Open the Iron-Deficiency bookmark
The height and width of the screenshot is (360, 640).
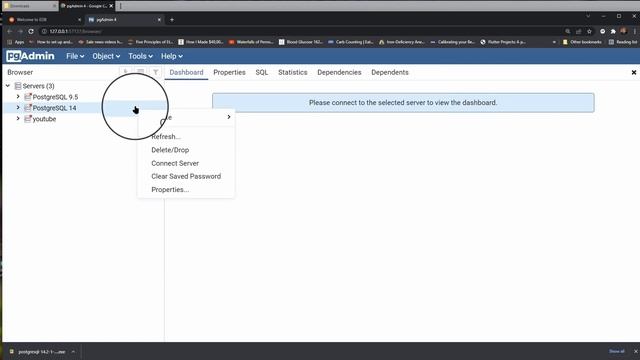tap(402, 42)
